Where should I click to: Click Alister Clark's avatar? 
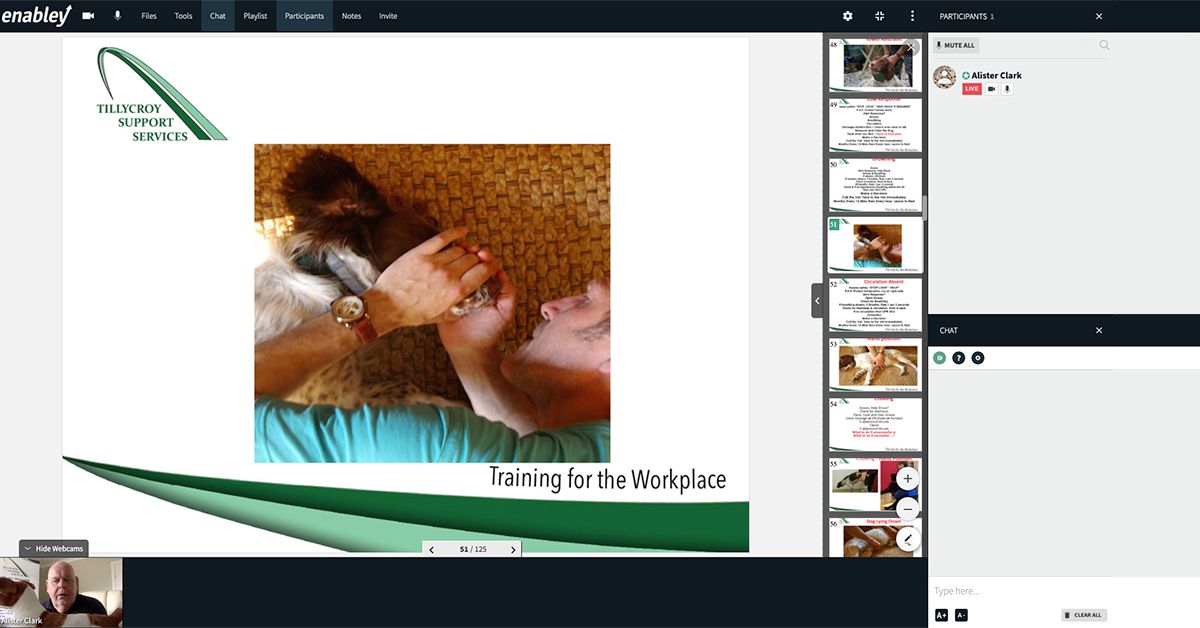click(x=945, y=78)
